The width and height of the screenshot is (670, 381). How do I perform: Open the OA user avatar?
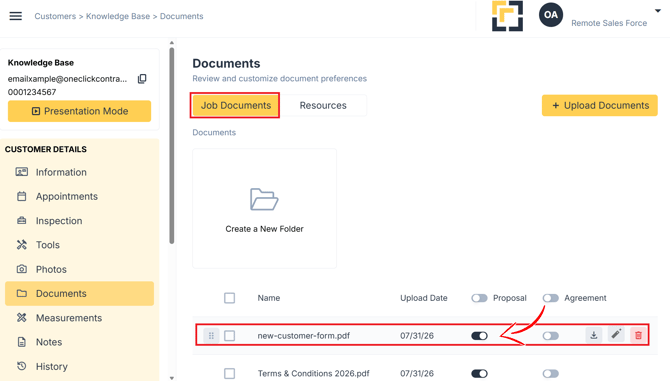click(x=551, y=15)
